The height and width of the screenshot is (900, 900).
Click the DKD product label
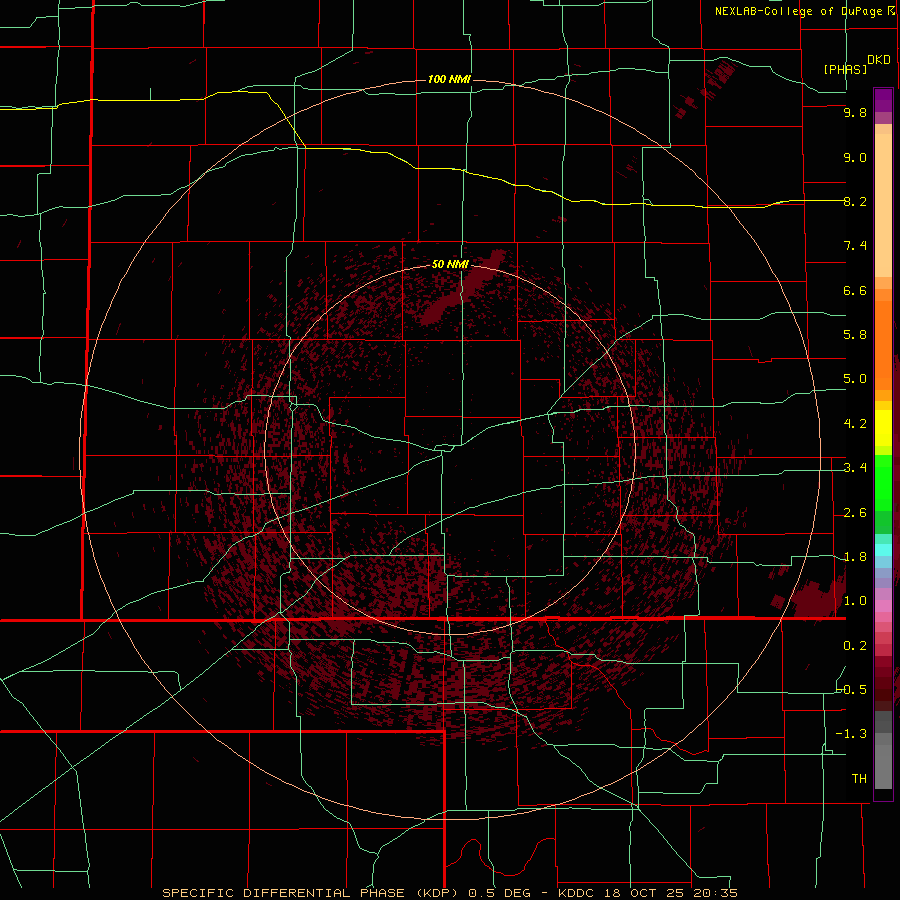pos(878,60)
